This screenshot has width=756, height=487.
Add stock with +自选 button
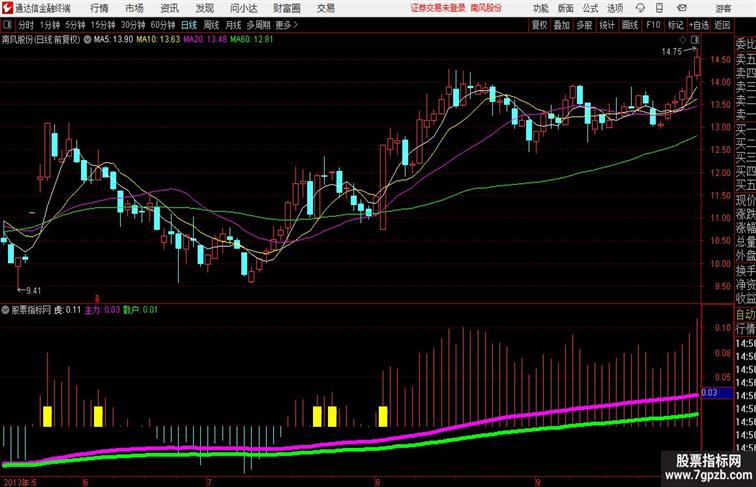coord(699,25)
